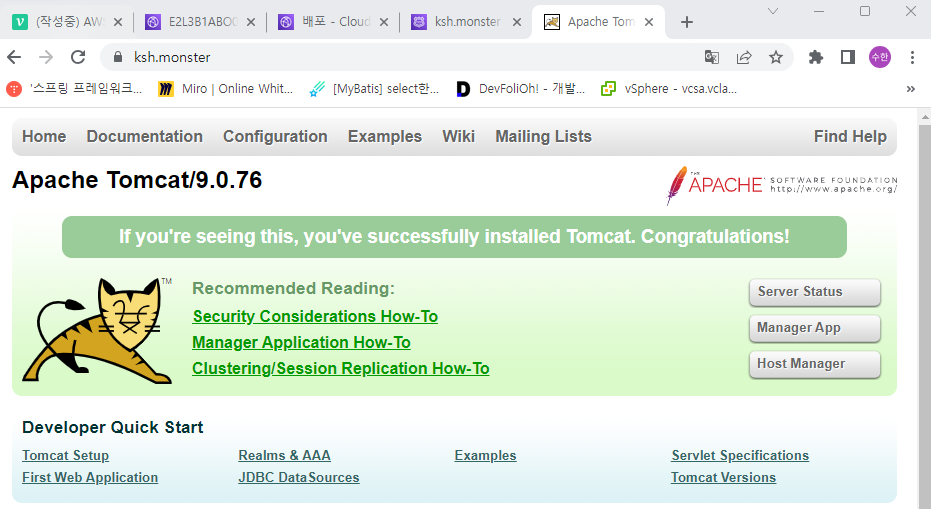
Task: Open the Tomcat Versions link
Action: (723, 478)
